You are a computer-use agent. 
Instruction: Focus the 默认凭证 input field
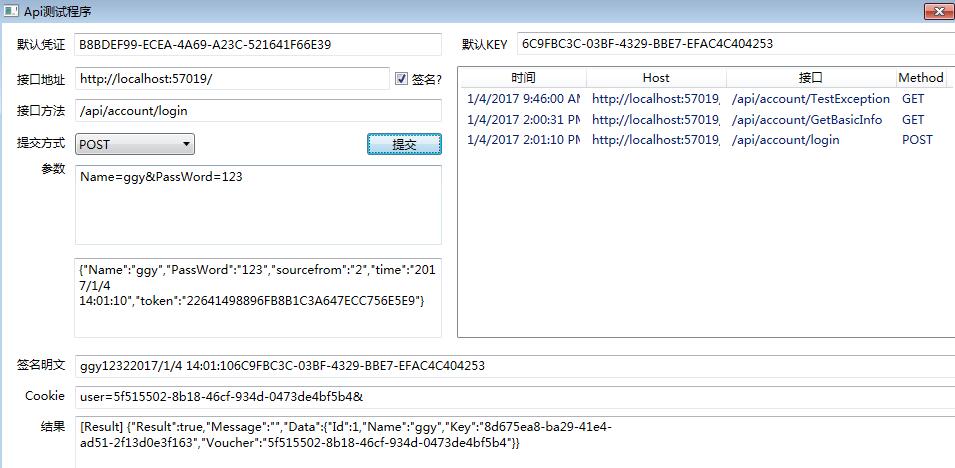257,45
